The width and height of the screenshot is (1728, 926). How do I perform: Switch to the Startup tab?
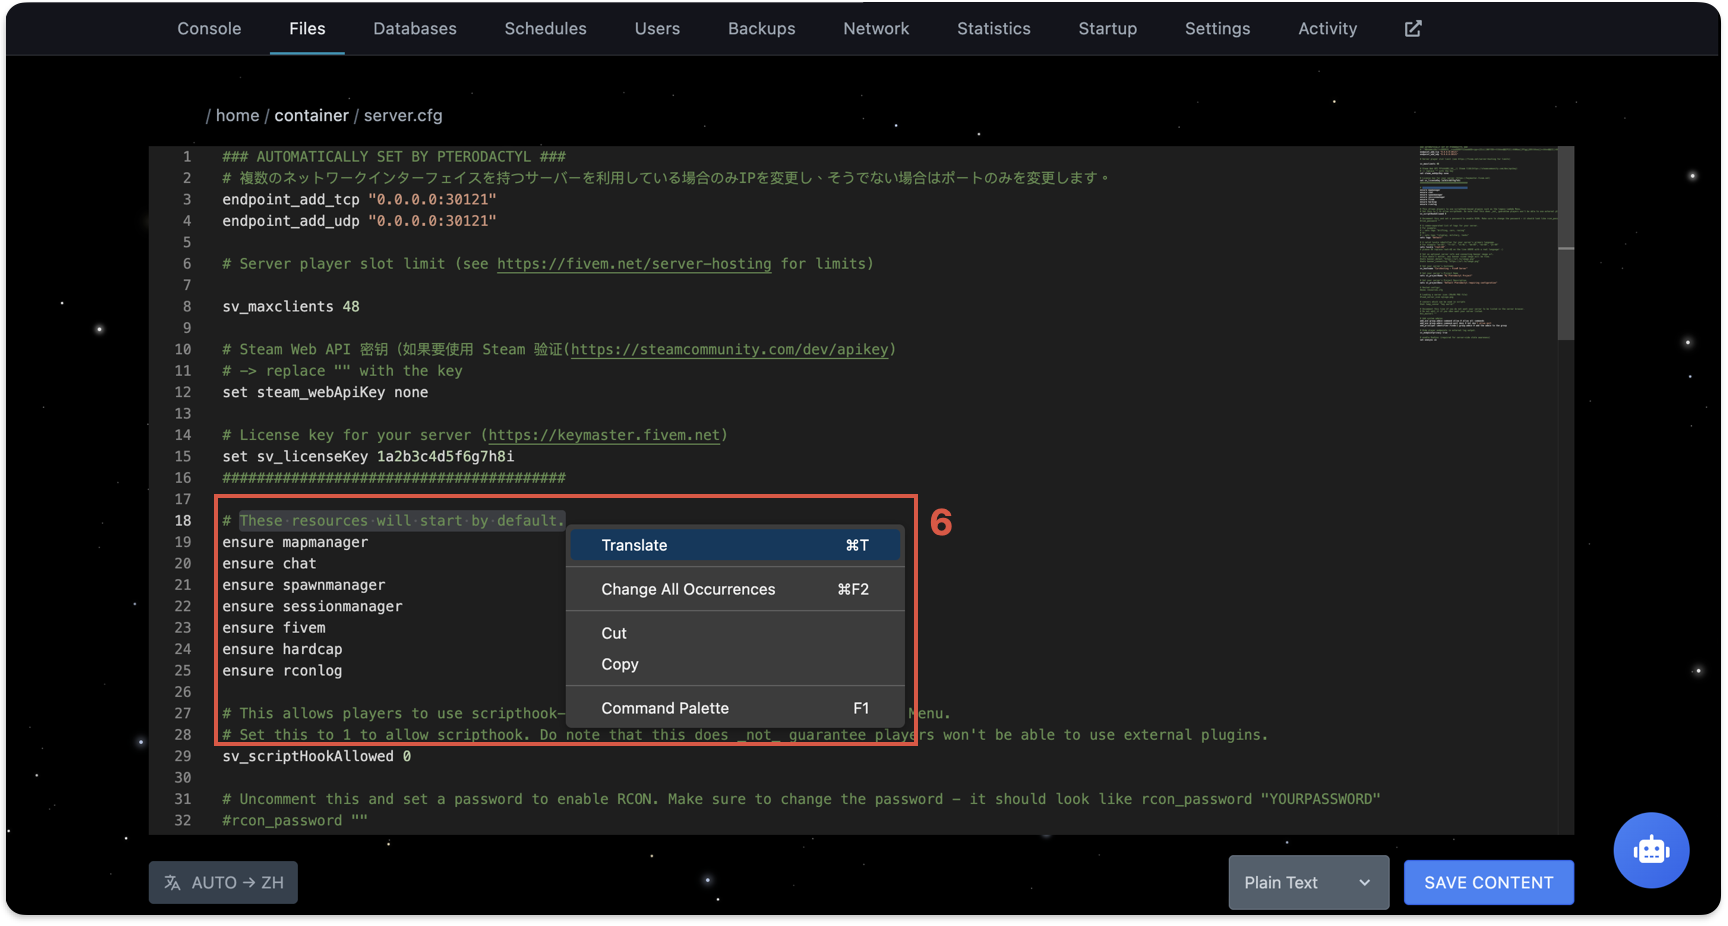pos(1107,29)
